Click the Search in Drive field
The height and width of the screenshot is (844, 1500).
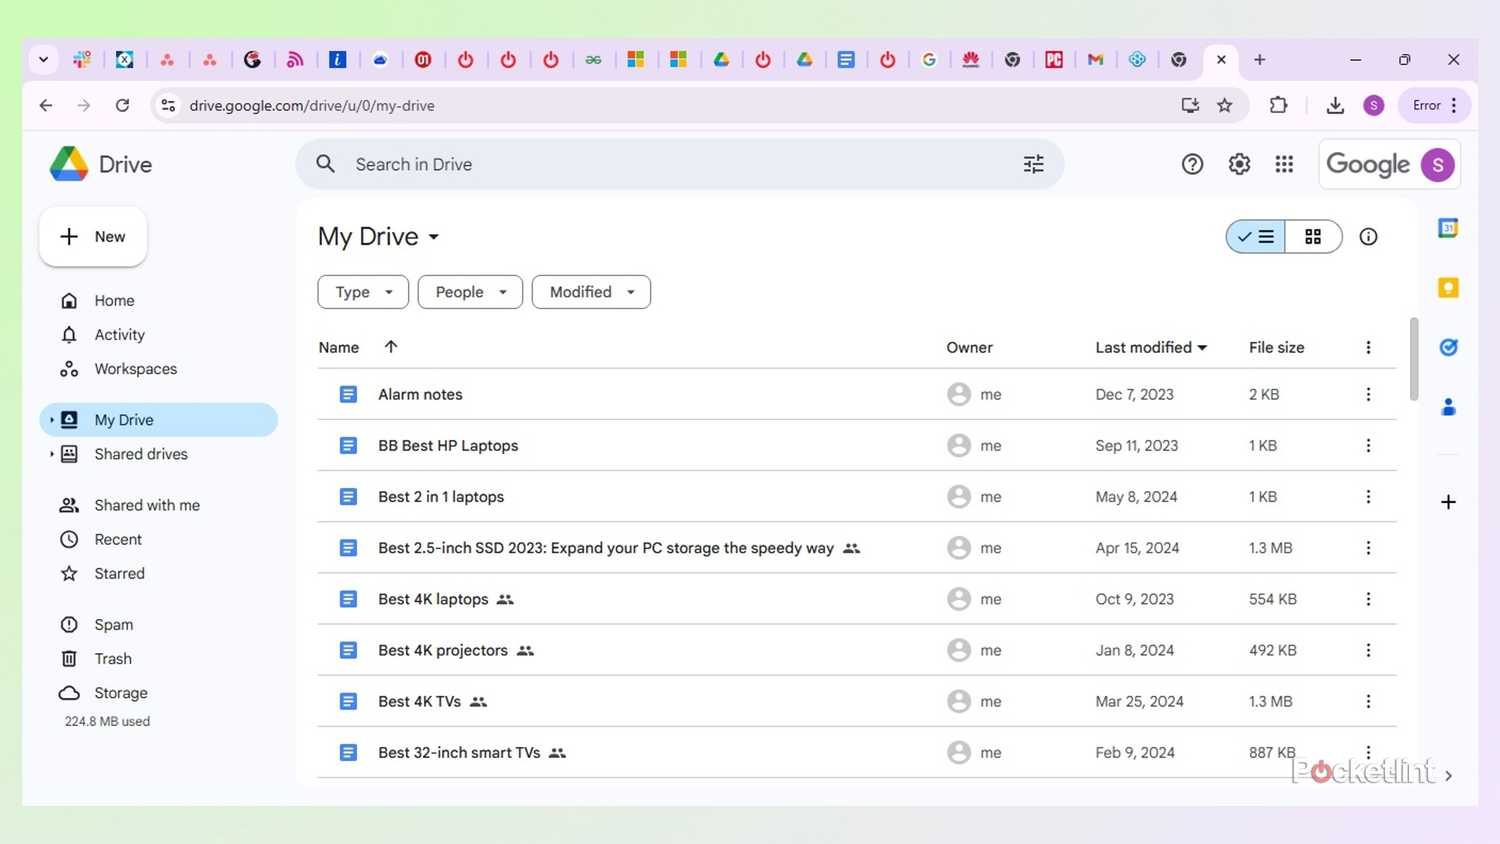coord(650,164)
